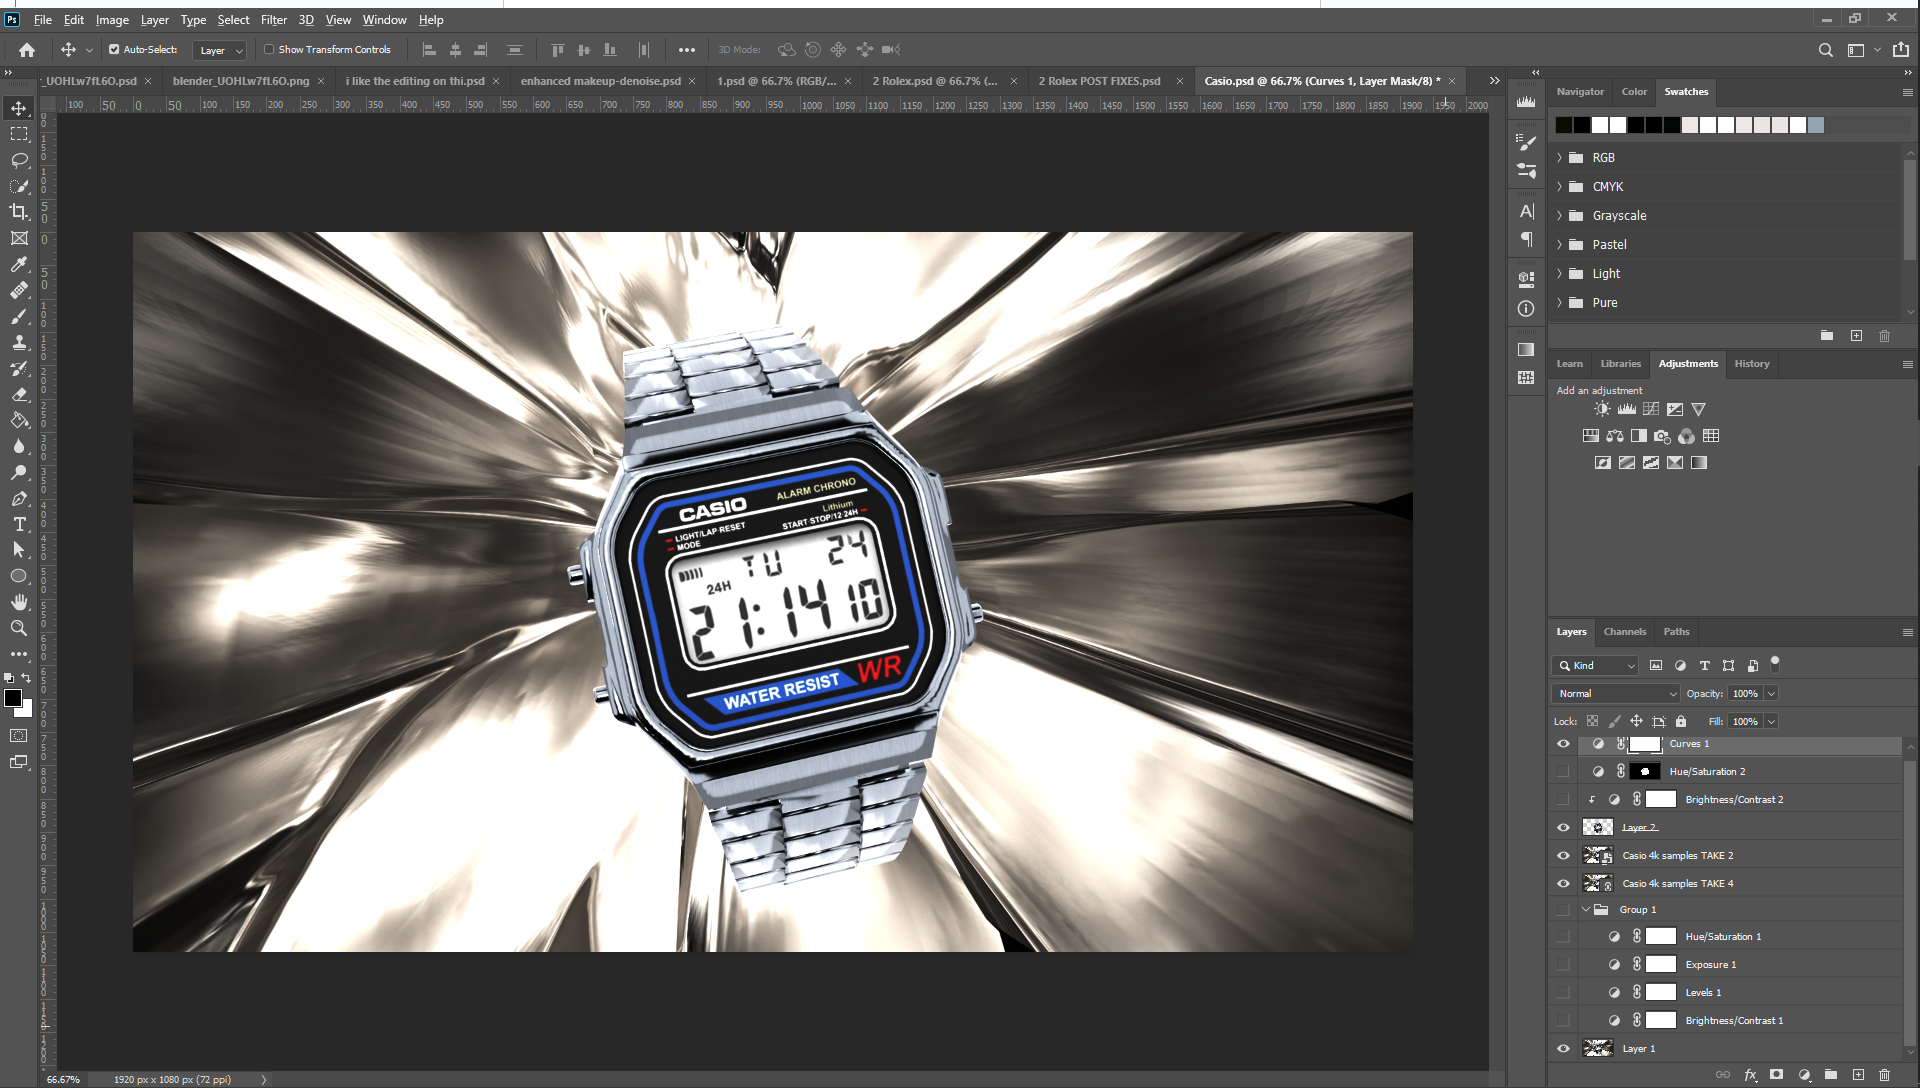Screen dimensions: 1920x1088
Task: Toggle Auto-Select checkbox
Action: (x=114, y=49)
